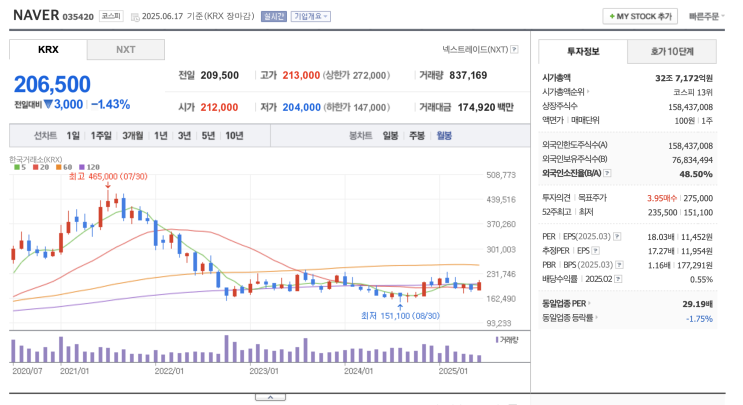Click the 시가 value 212,000

point(219,108)
